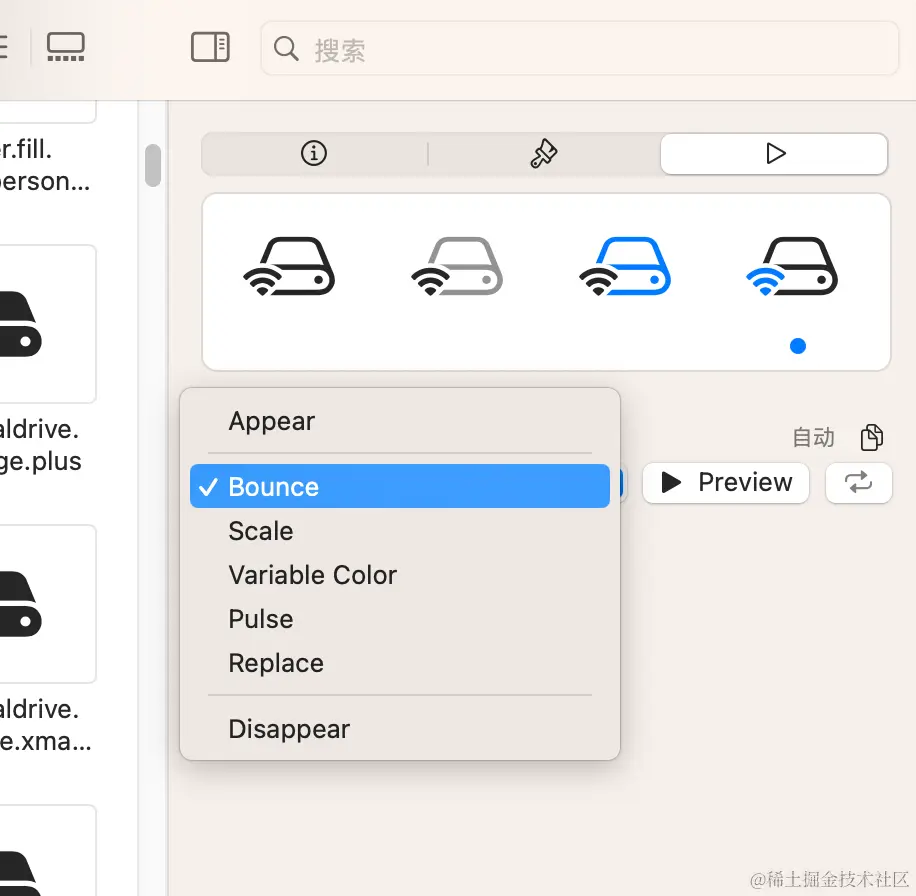
Task: Click the search magnifier icon
Action: [x=286, y=47]
